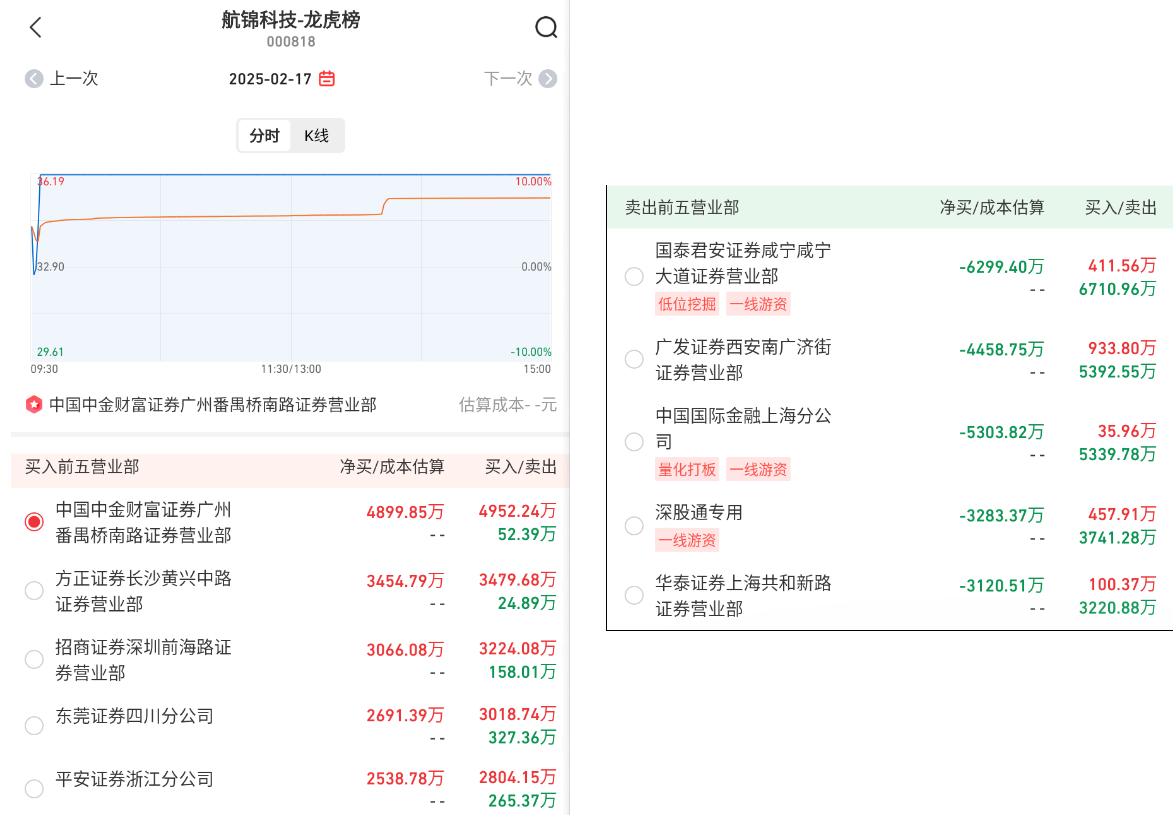Open the search magnifier icon
The height and width of the screenshot is (815, 1176).
pyautogui.click(x=546, y=28)
